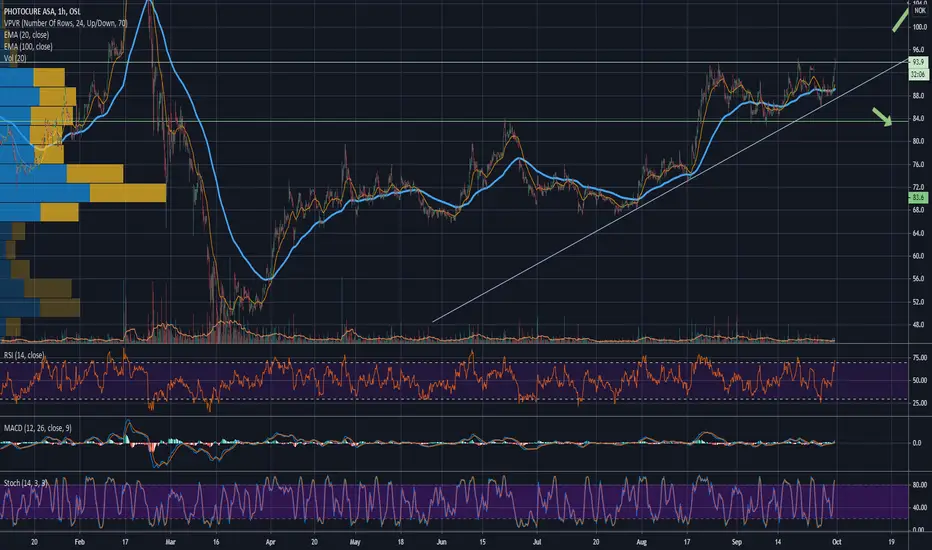Click the Apr label on time axis
Image resolution: width=932 pixels, height=550 pixels.
270,542
